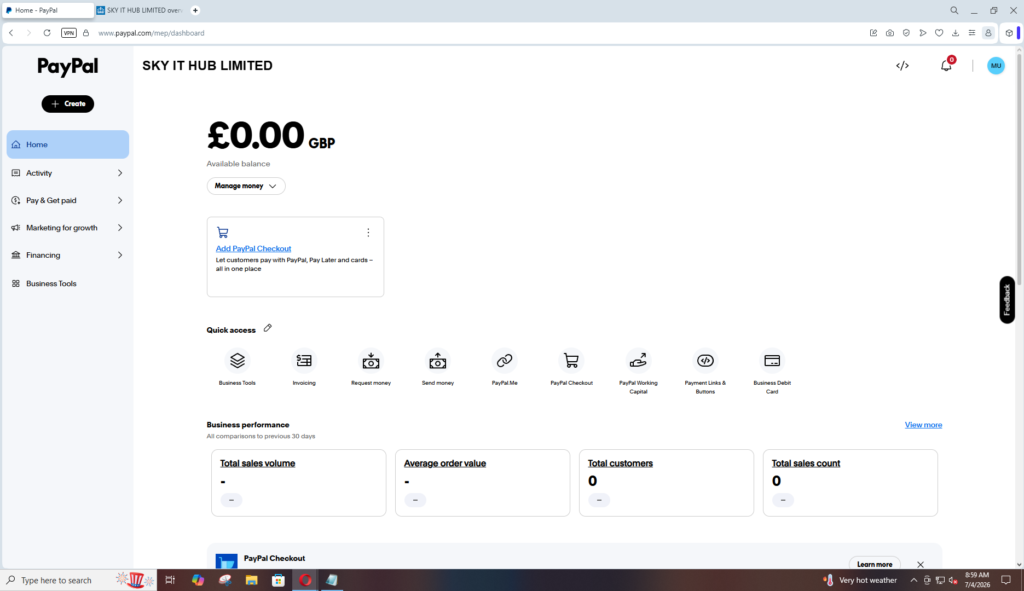
Task: Open the Feedback side tab
Action: (1006, 300)
